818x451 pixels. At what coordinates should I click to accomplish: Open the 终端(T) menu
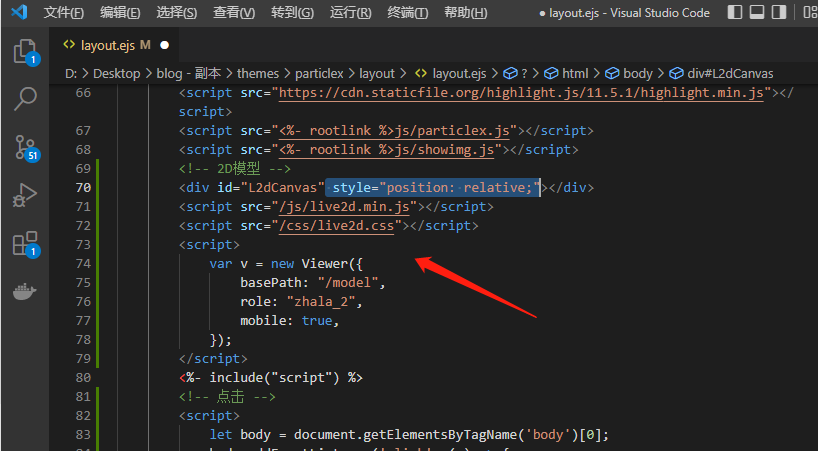(407, 13)
